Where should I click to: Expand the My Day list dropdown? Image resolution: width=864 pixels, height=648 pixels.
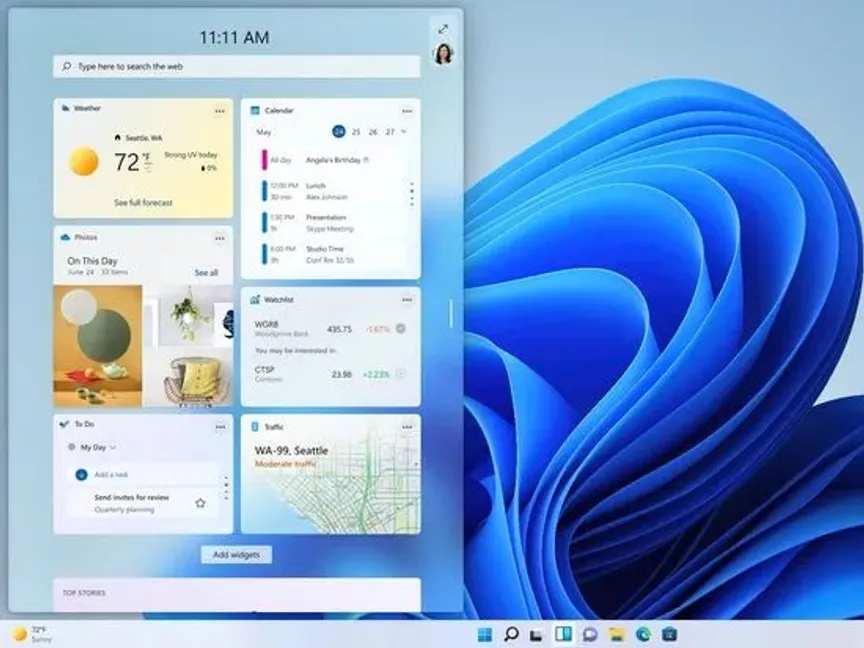[x=113, y=447]
